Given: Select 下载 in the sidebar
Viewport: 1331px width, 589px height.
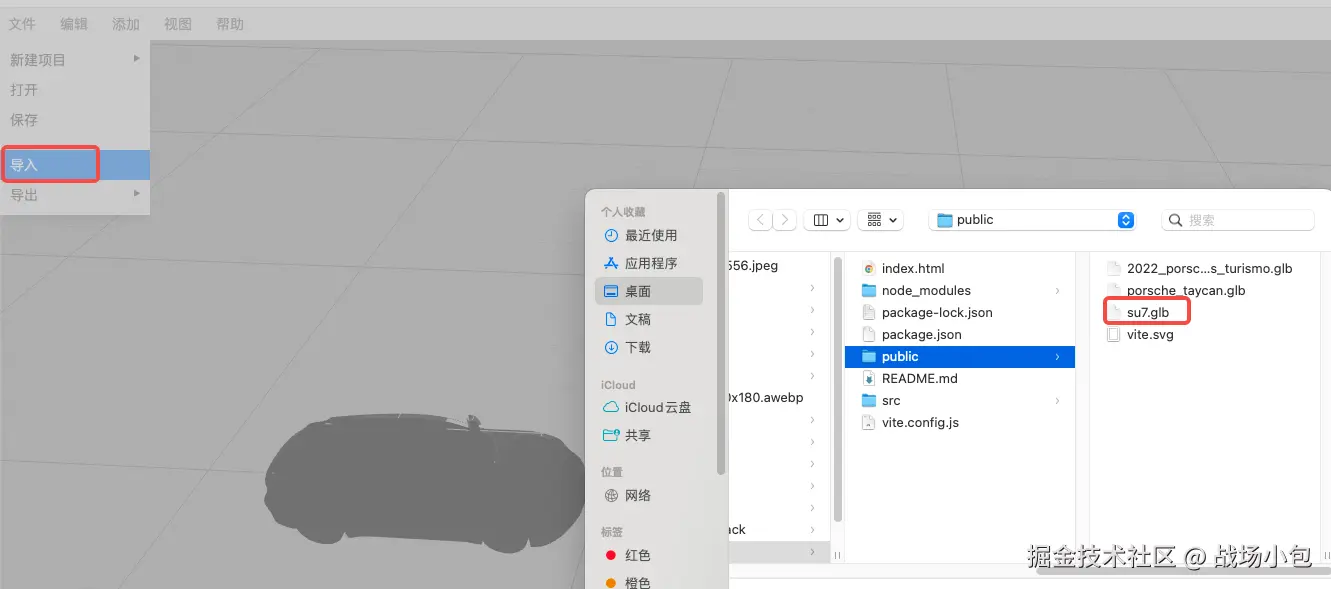Looking at the screenshot, I should [649, 347].
